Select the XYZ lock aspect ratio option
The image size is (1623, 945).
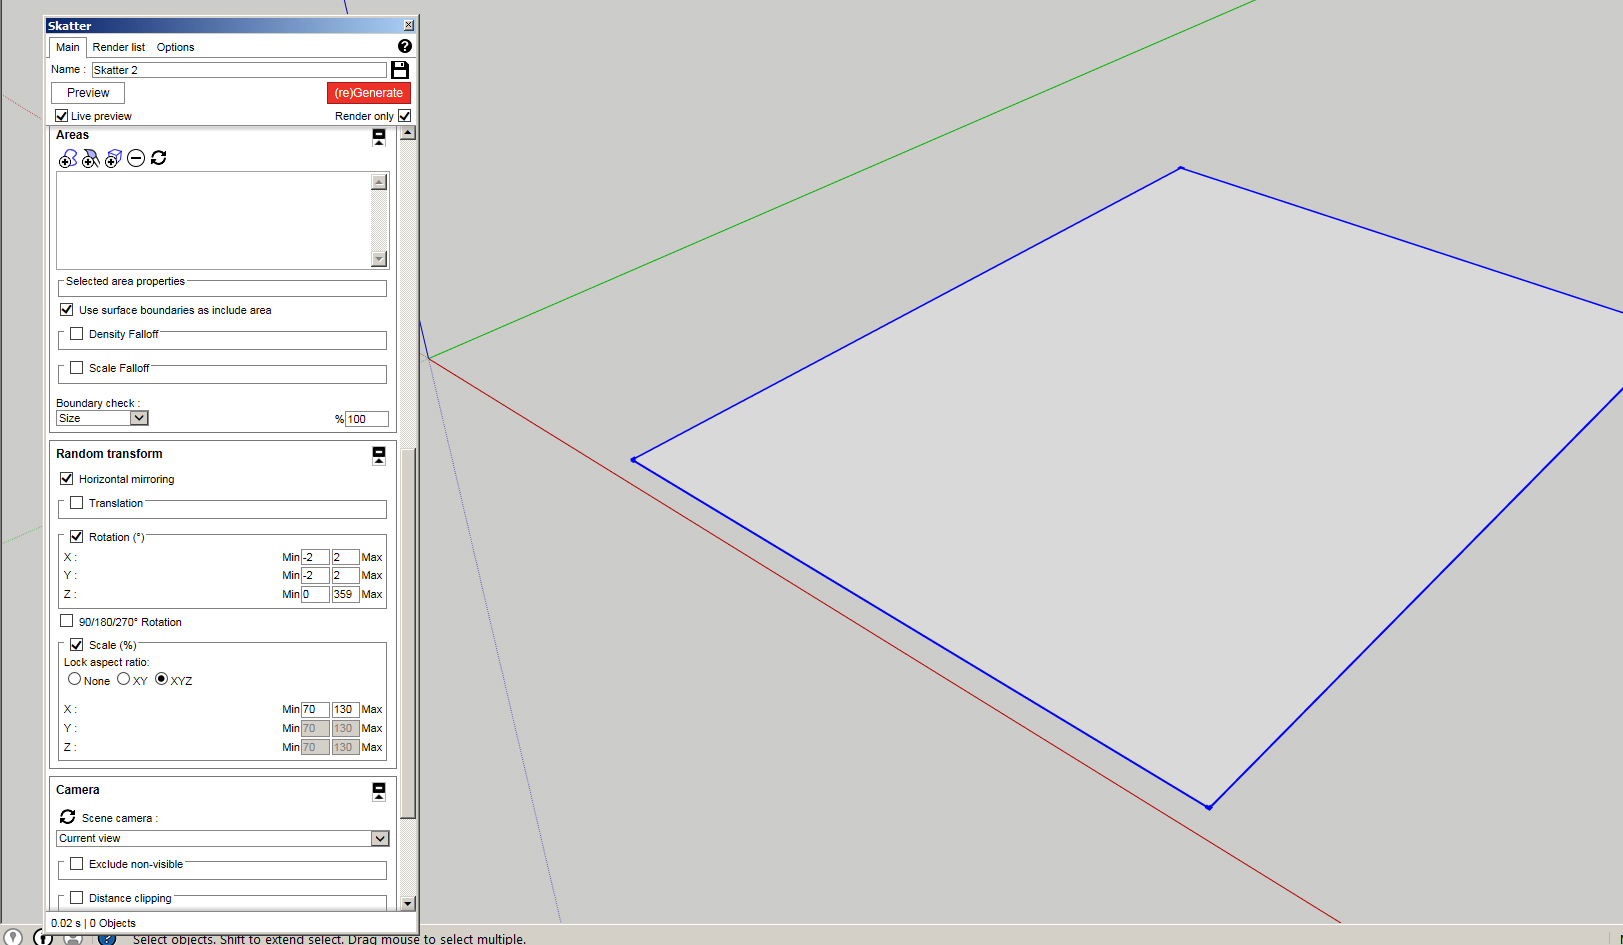click(x=161, y=679)
